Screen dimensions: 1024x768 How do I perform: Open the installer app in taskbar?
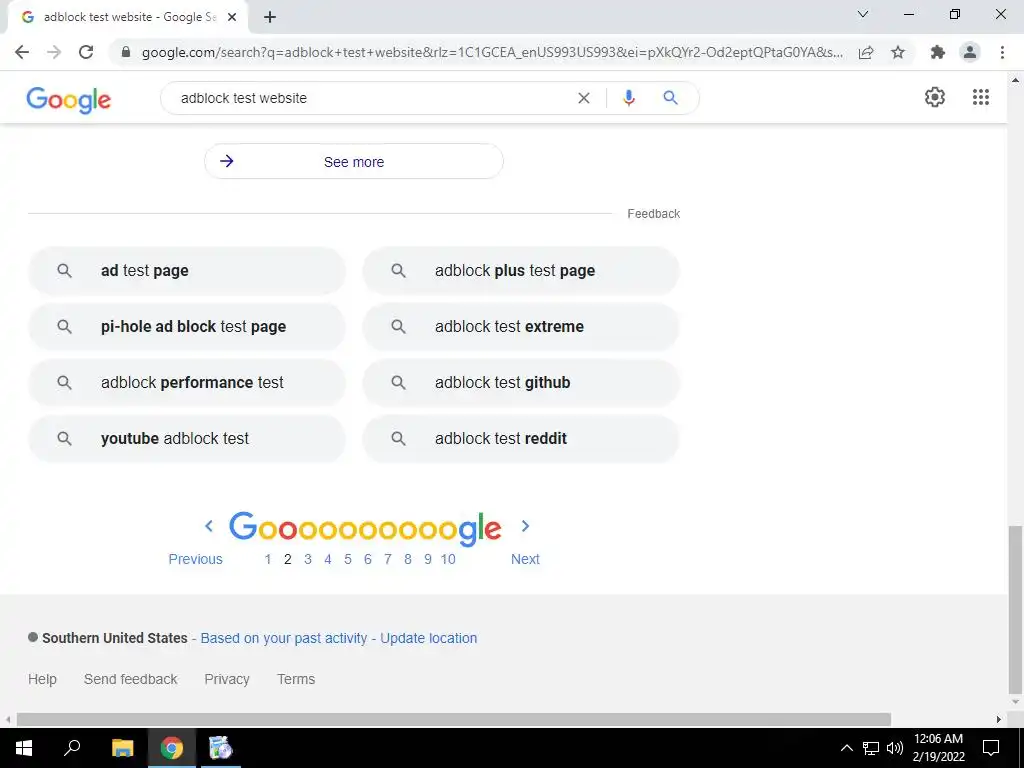(x=220, y=748)
